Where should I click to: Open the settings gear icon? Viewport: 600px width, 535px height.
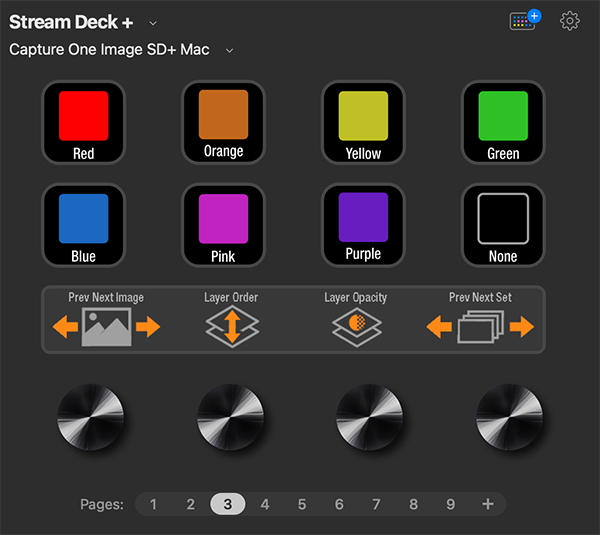[570, 21]
